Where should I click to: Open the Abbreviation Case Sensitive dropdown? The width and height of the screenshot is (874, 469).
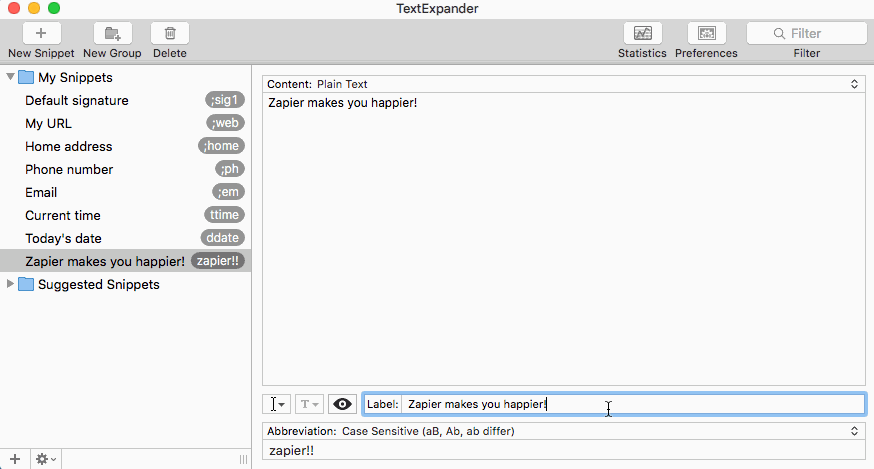pos(564,431)
